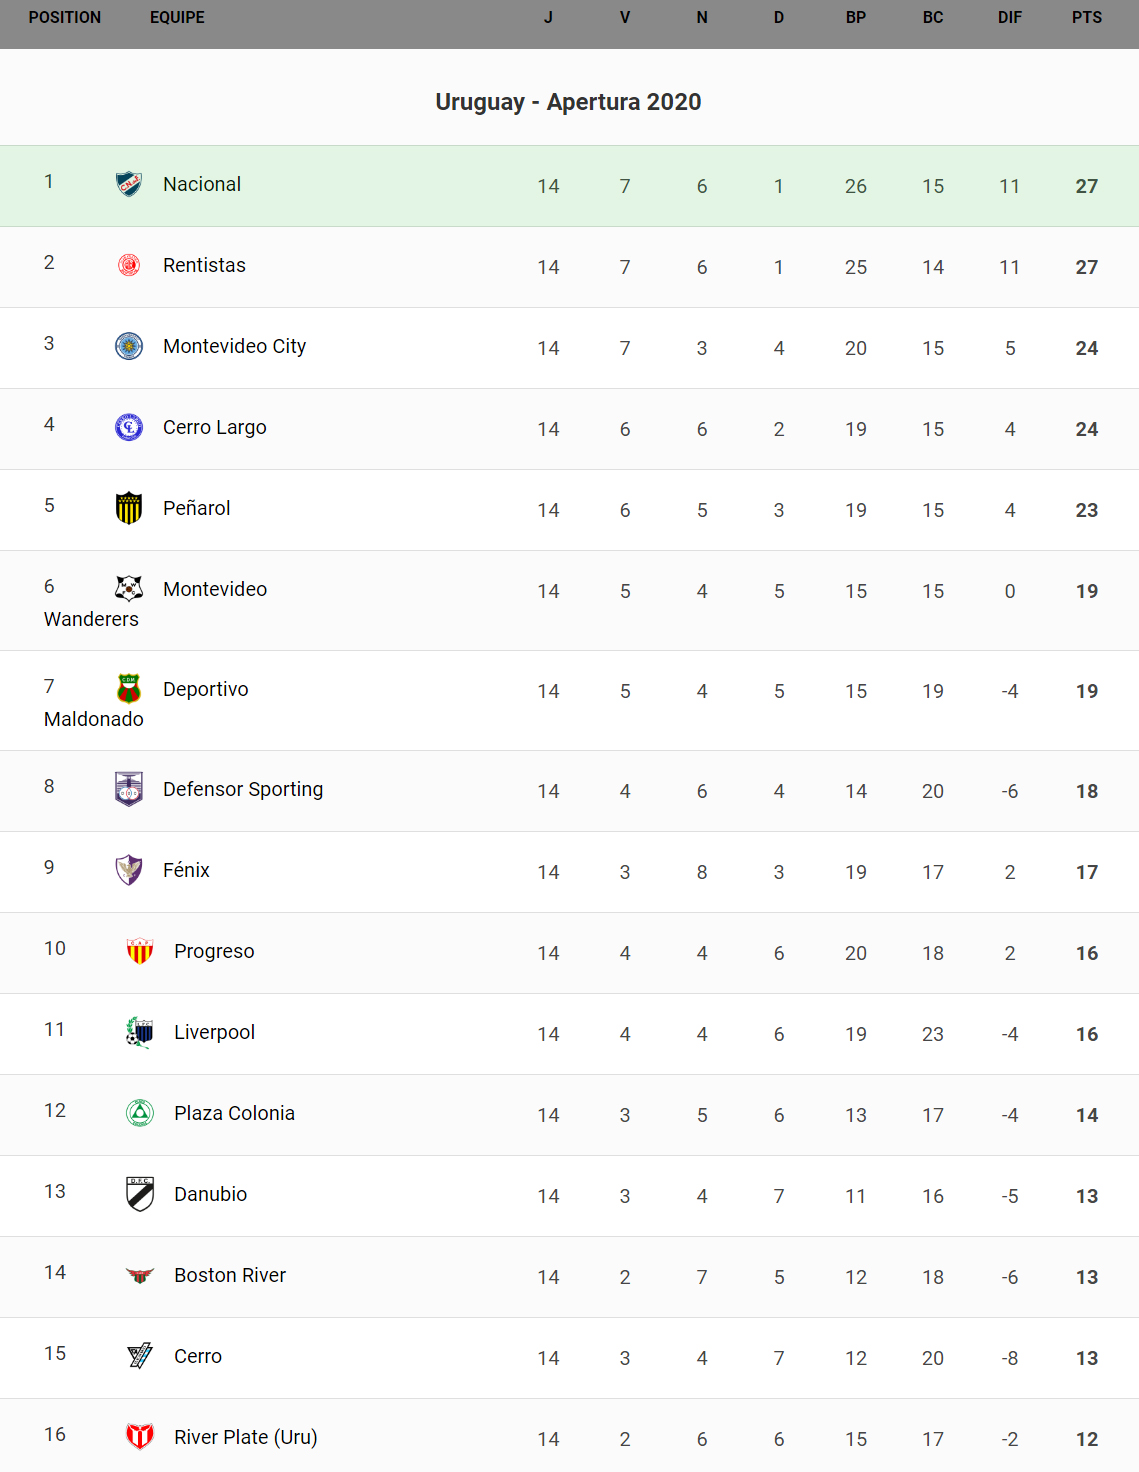
Task: Click the DIF column header
Action: pos(1009,18)
